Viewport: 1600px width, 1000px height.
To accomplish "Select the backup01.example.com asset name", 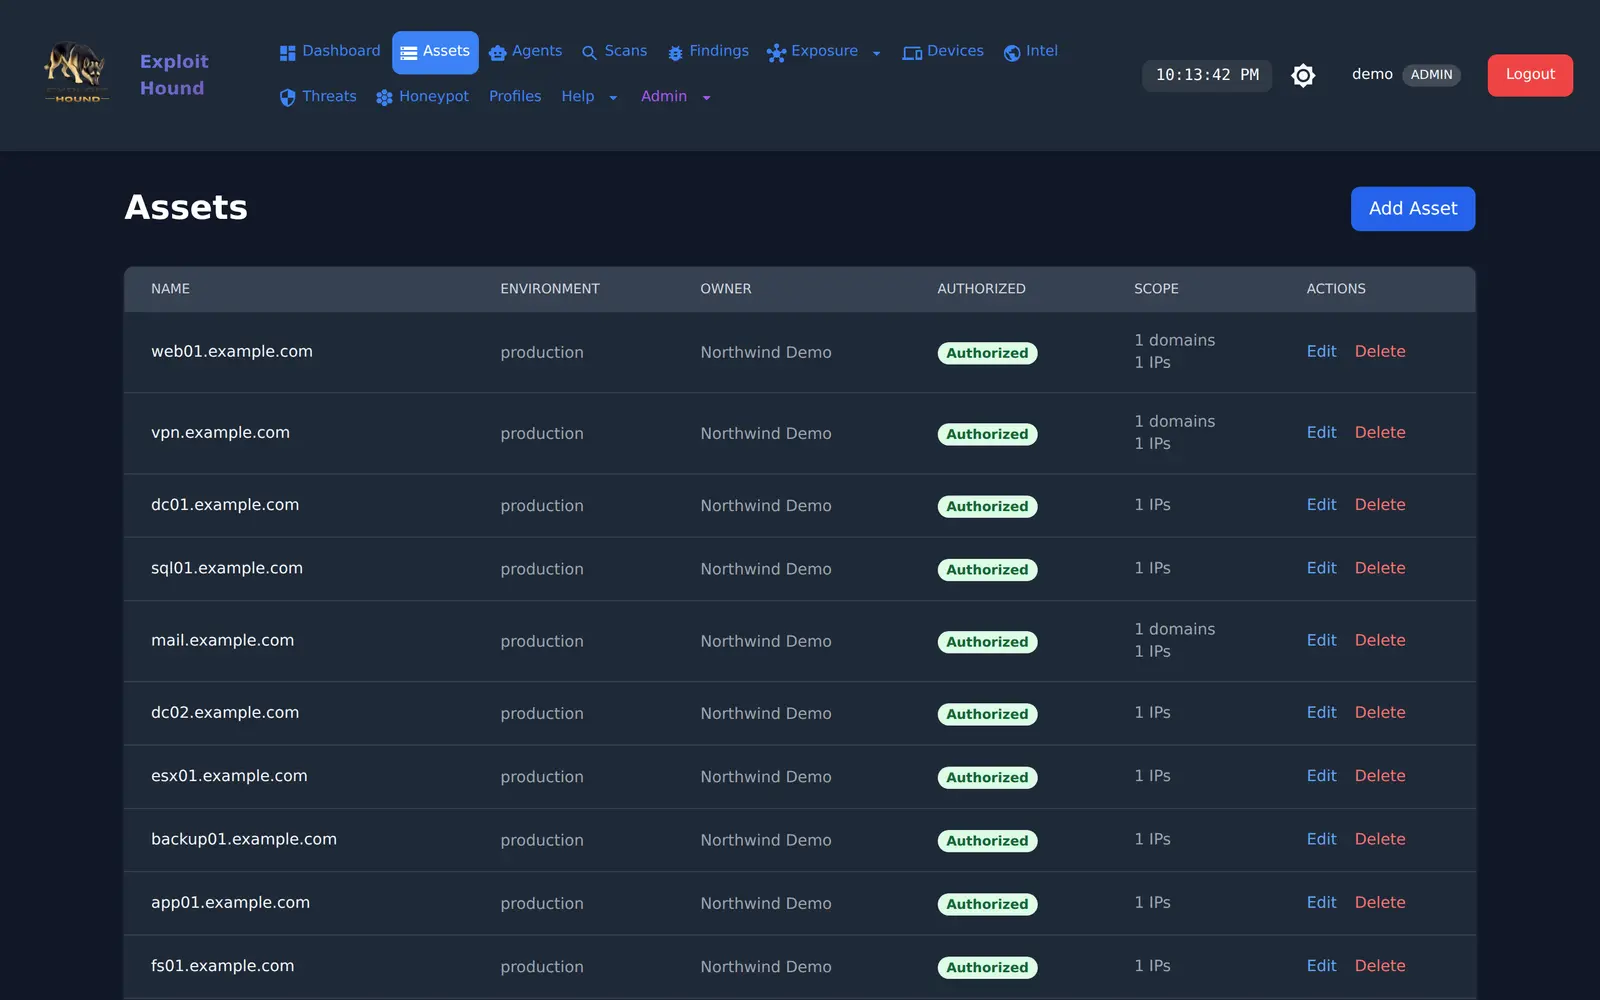I will click(244, 840).
